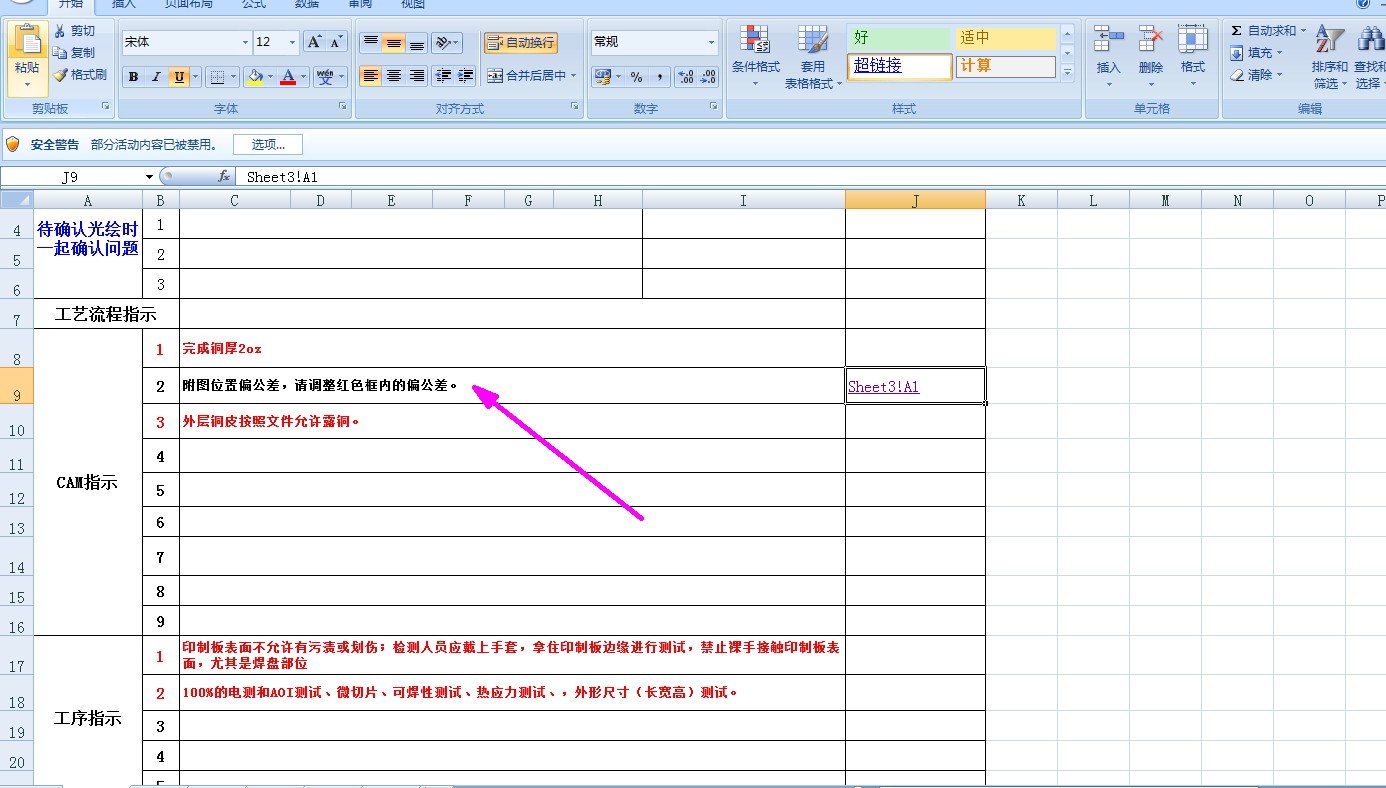Increase font size with the larger A icon
1386x788 pixels.
[x=314, y=42]
